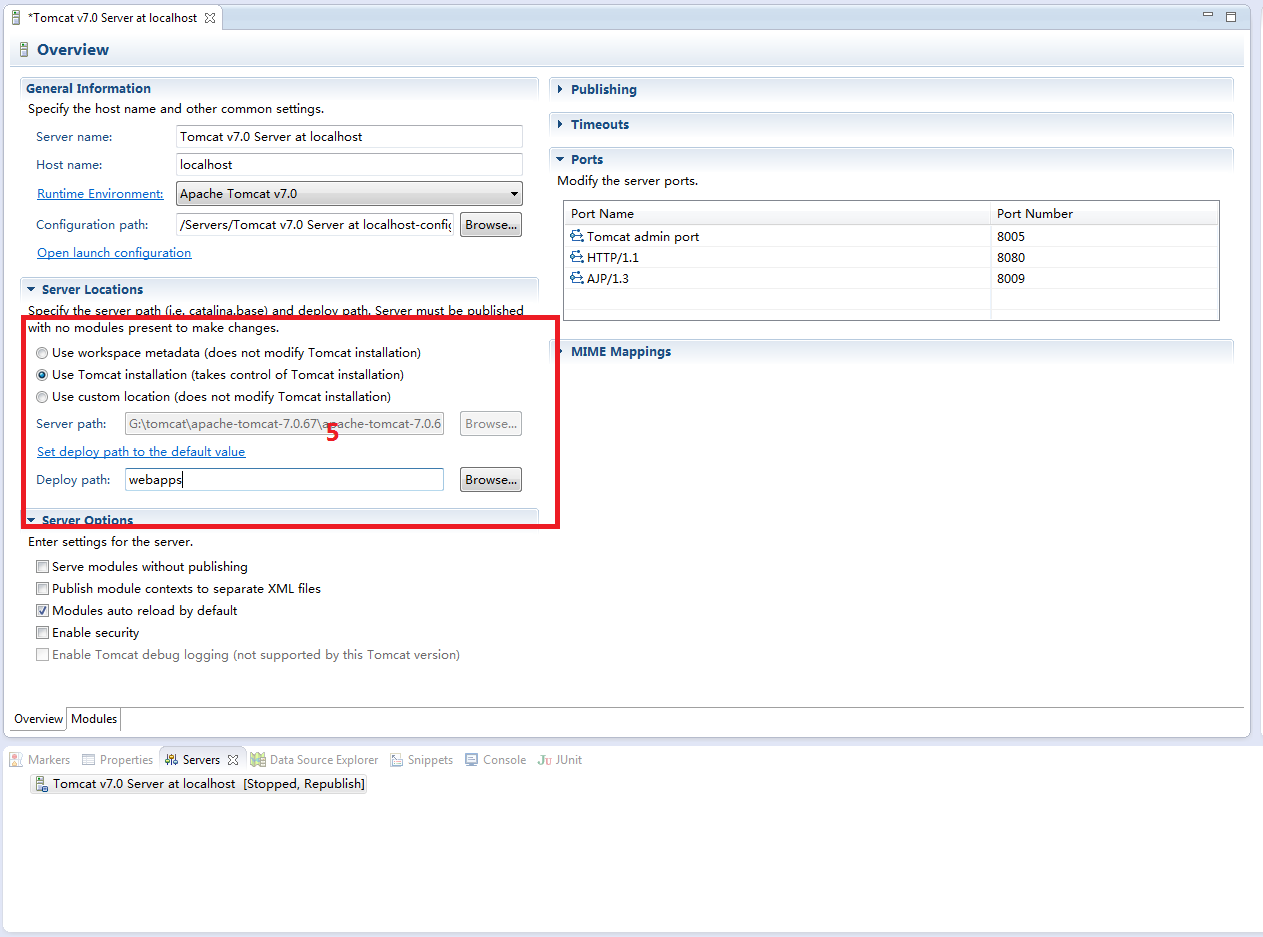Browse for the Configuration path
Image resolution: width=1263 pixels, height=937 pixels.
(x=491, y=225)
